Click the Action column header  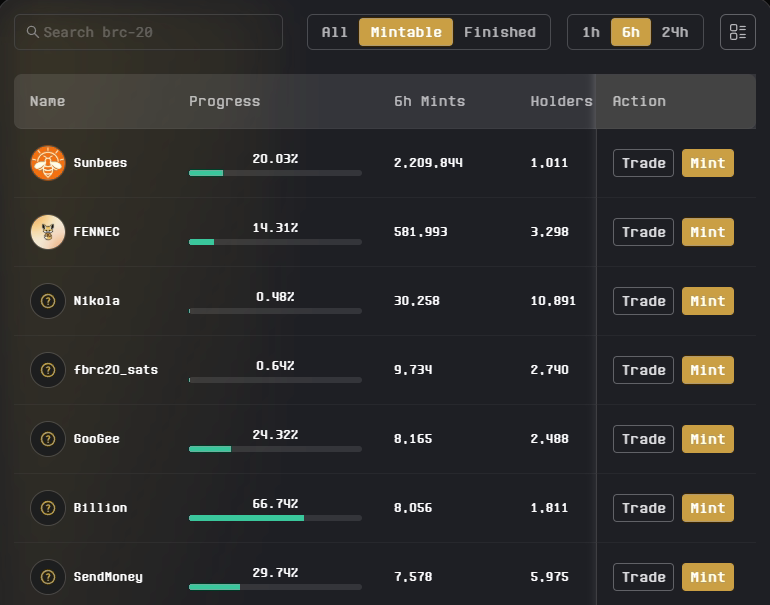point(639,101)
